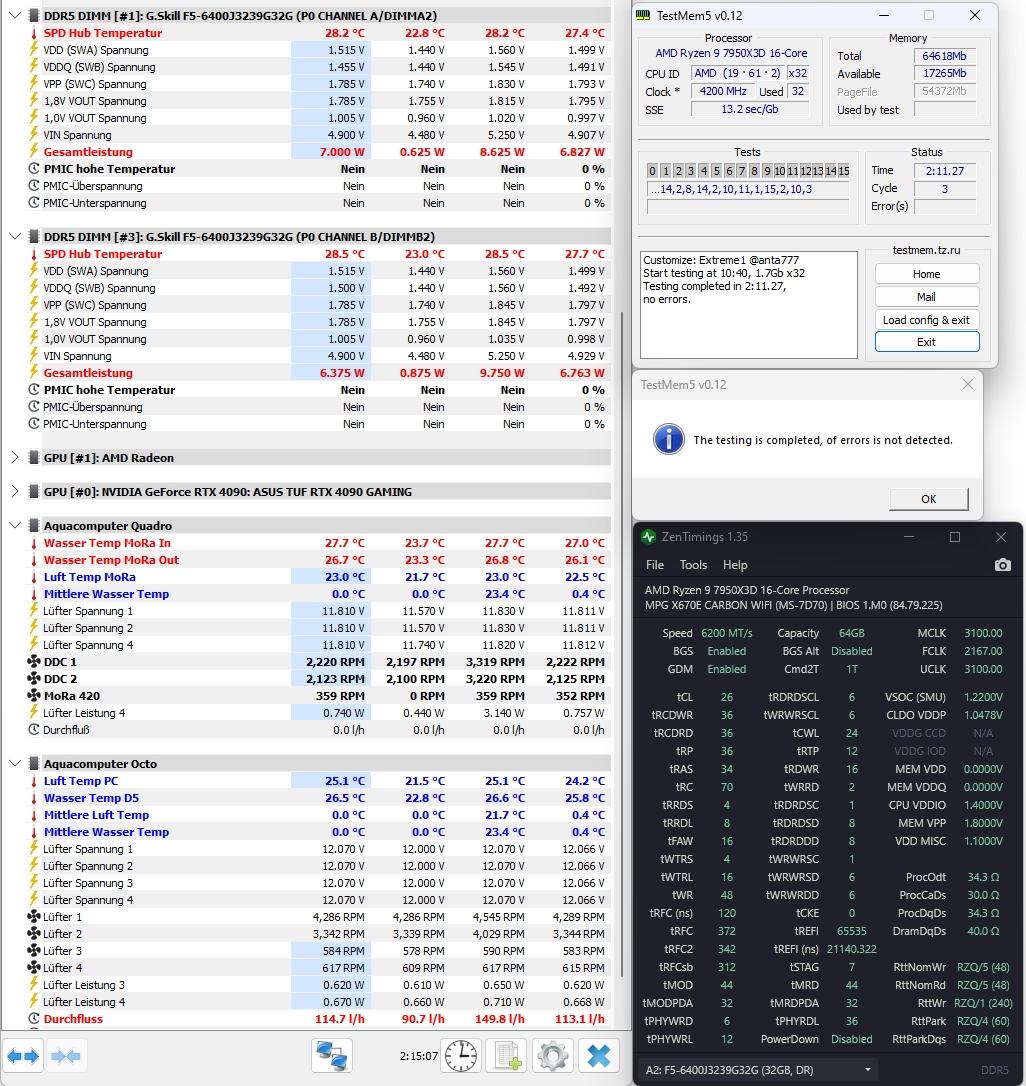
Task: Click ZenTimings Speed 6200 MT/s value
Action: click(727, 633)
